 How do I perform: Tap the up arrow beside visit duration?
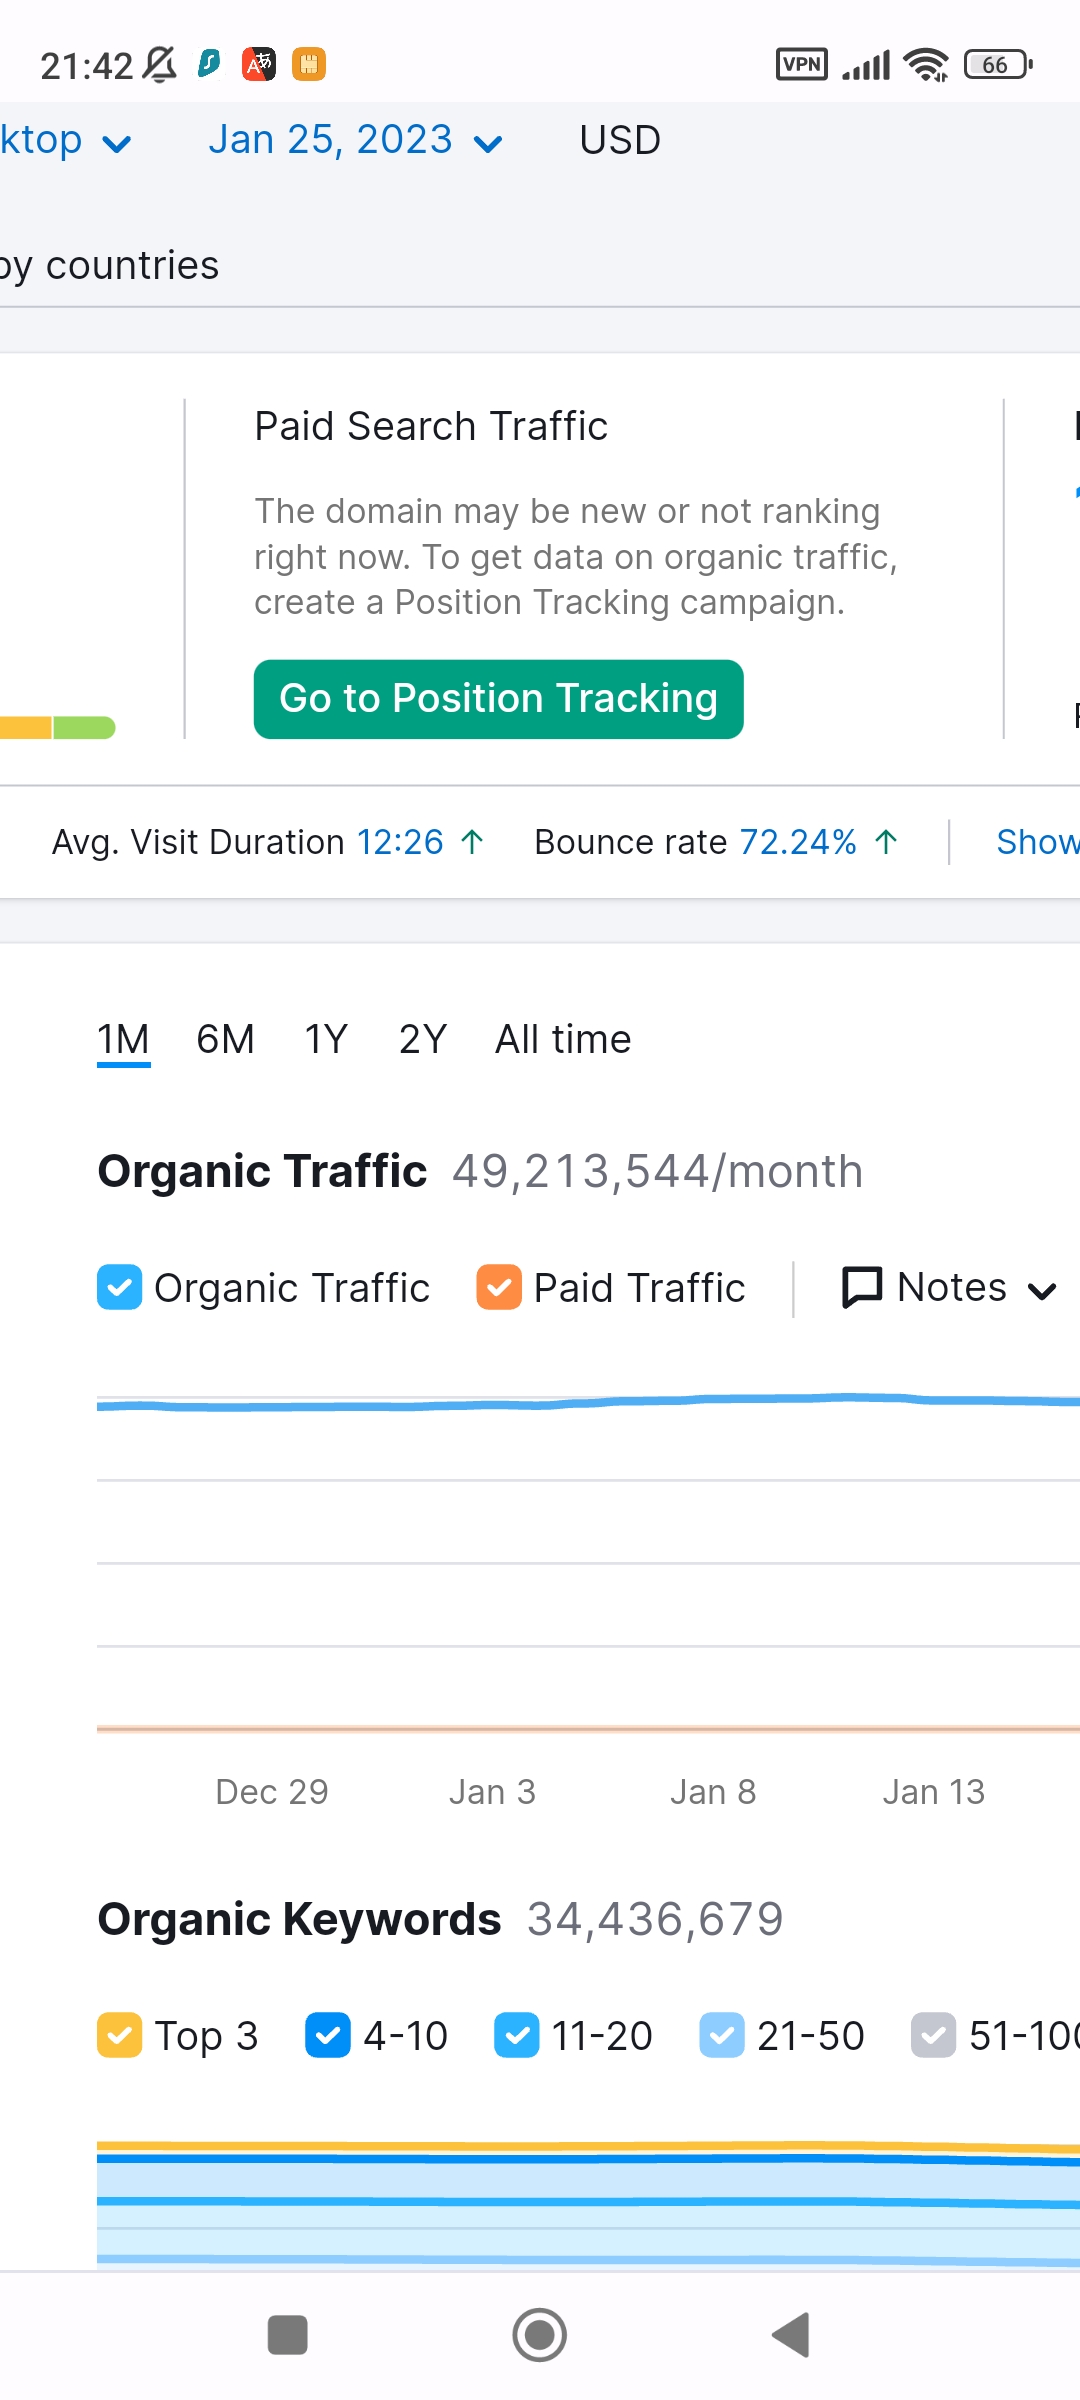click(x=472, y=842)
